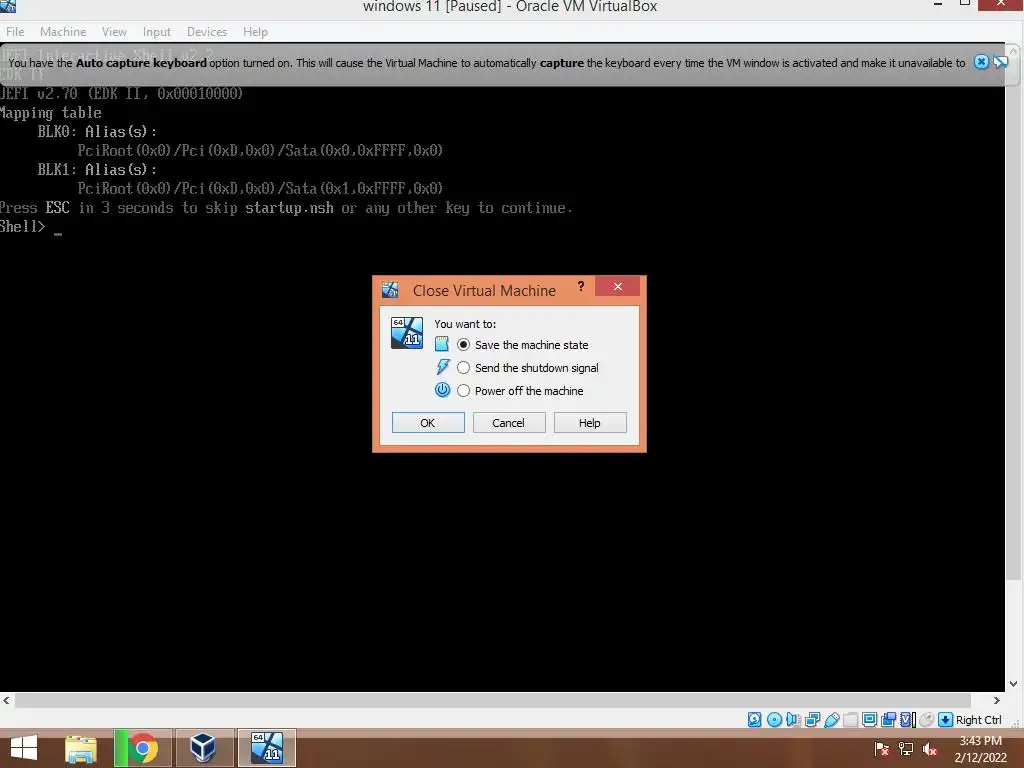Click the horizontal scrollbar right arrow
Screen dimensions: 1024x768
(997, 700)
